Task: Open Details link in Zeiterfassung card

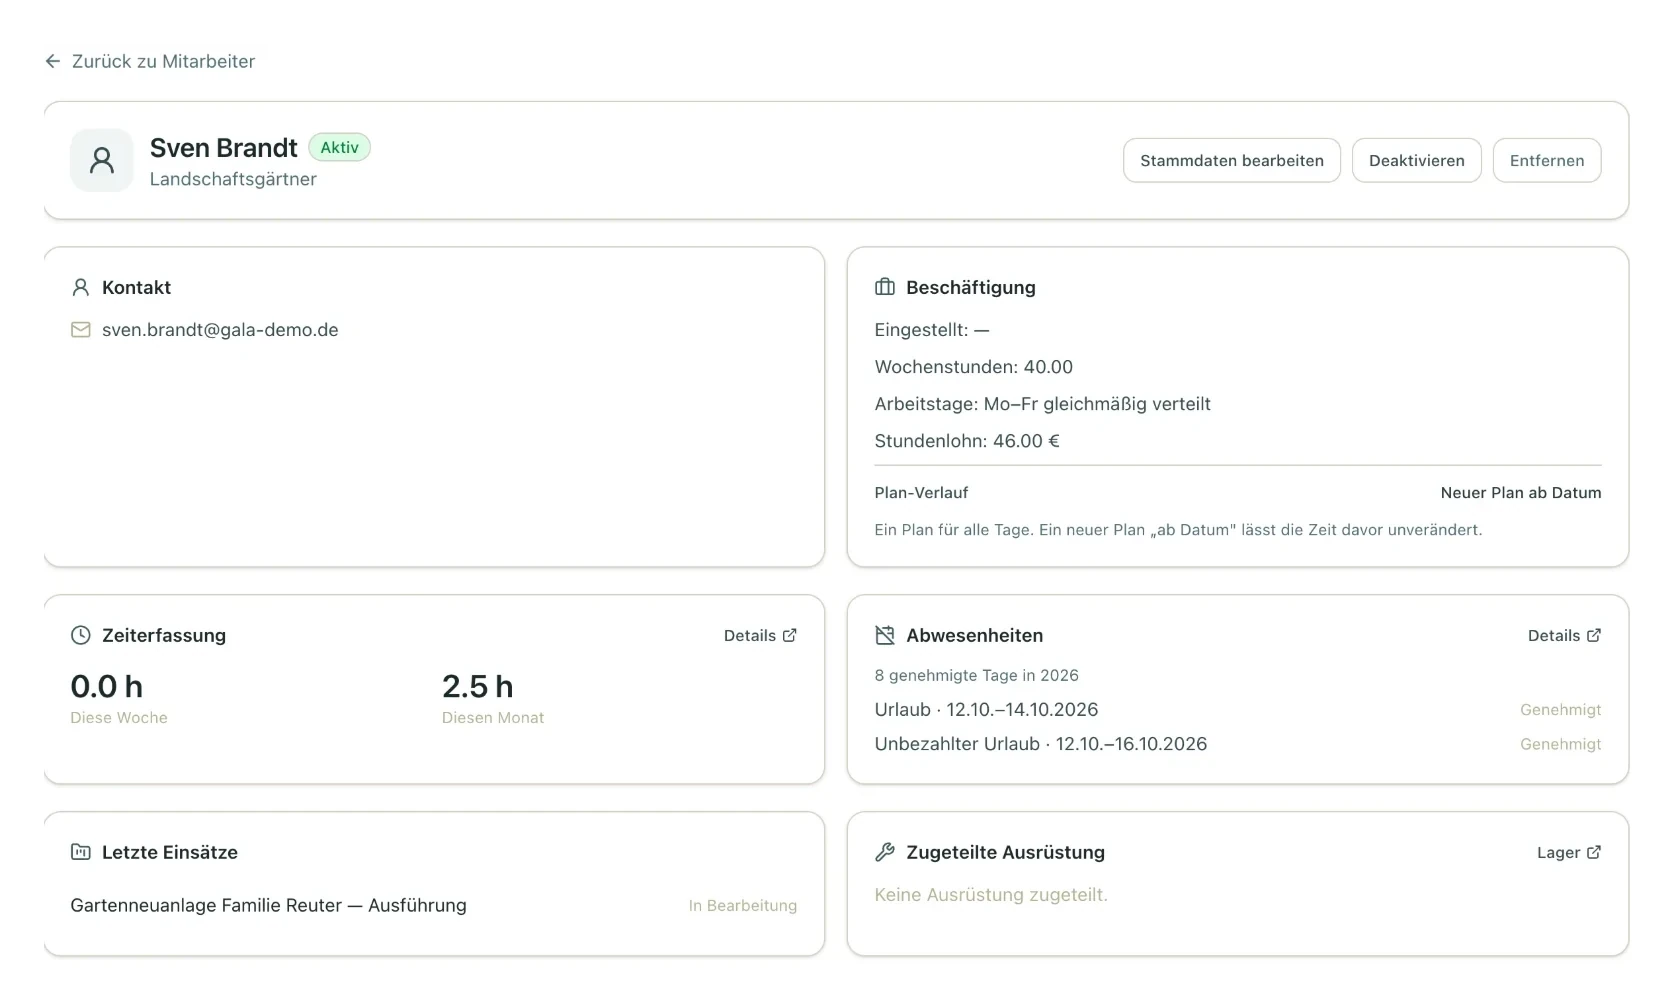Action: [x=760, y=635]
